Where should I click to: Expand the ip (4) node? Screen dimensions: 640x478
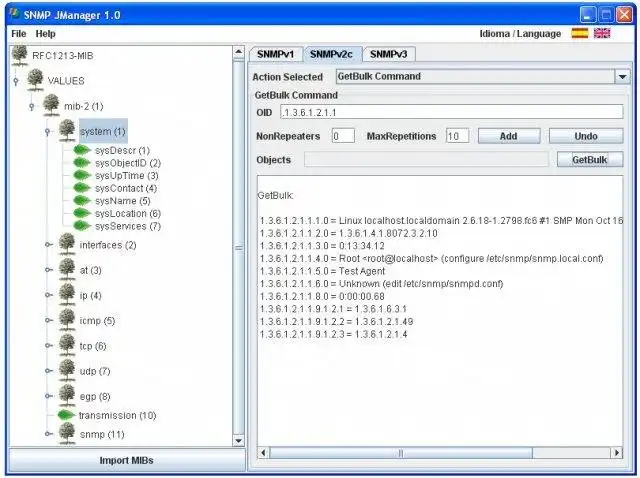click(49, 295)
